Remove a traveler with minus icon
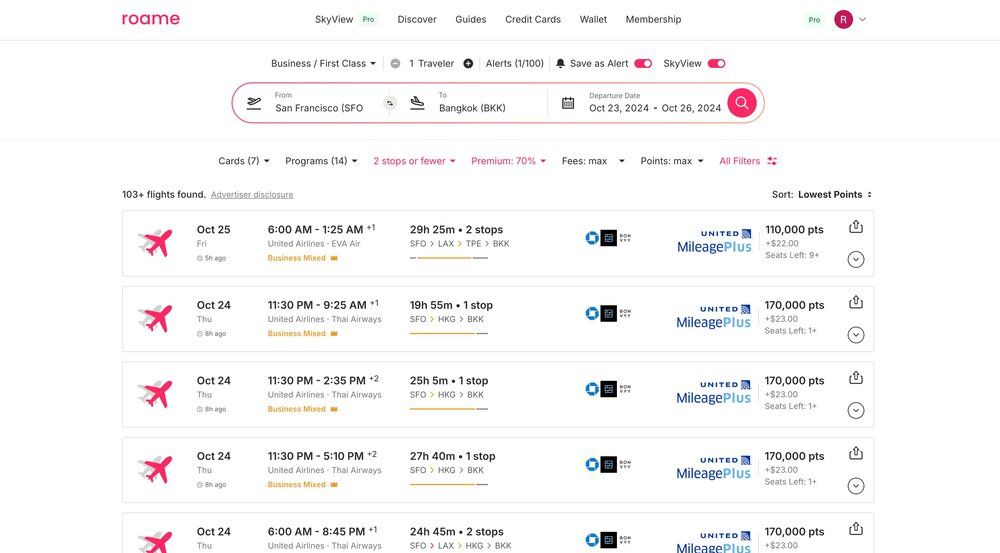The height and width of the screenshot is (553, 1000). [x=395, y=64]
